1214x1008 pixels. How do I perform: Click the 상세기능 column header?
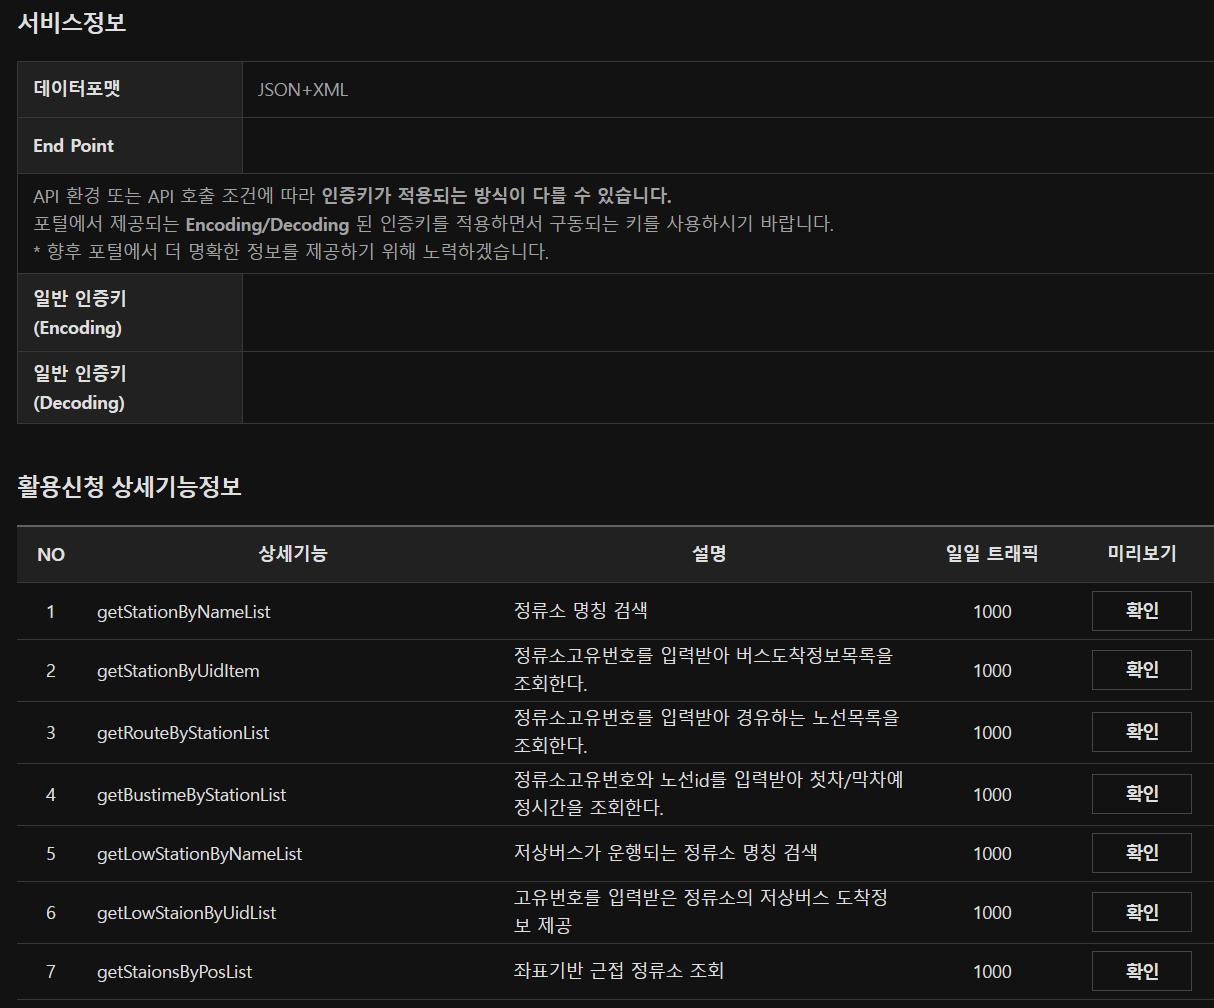pos(292,554)
